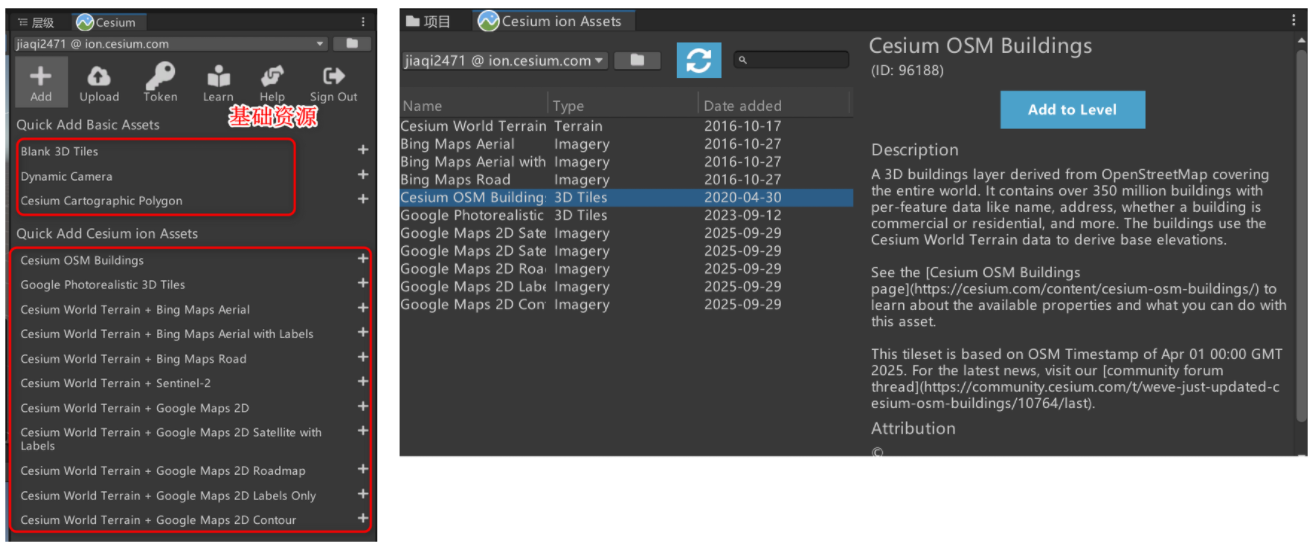This screenshot has height=547, width=1313.
Task: Select Cesium World Terrain asset row
Action: [x=626, y=126]
